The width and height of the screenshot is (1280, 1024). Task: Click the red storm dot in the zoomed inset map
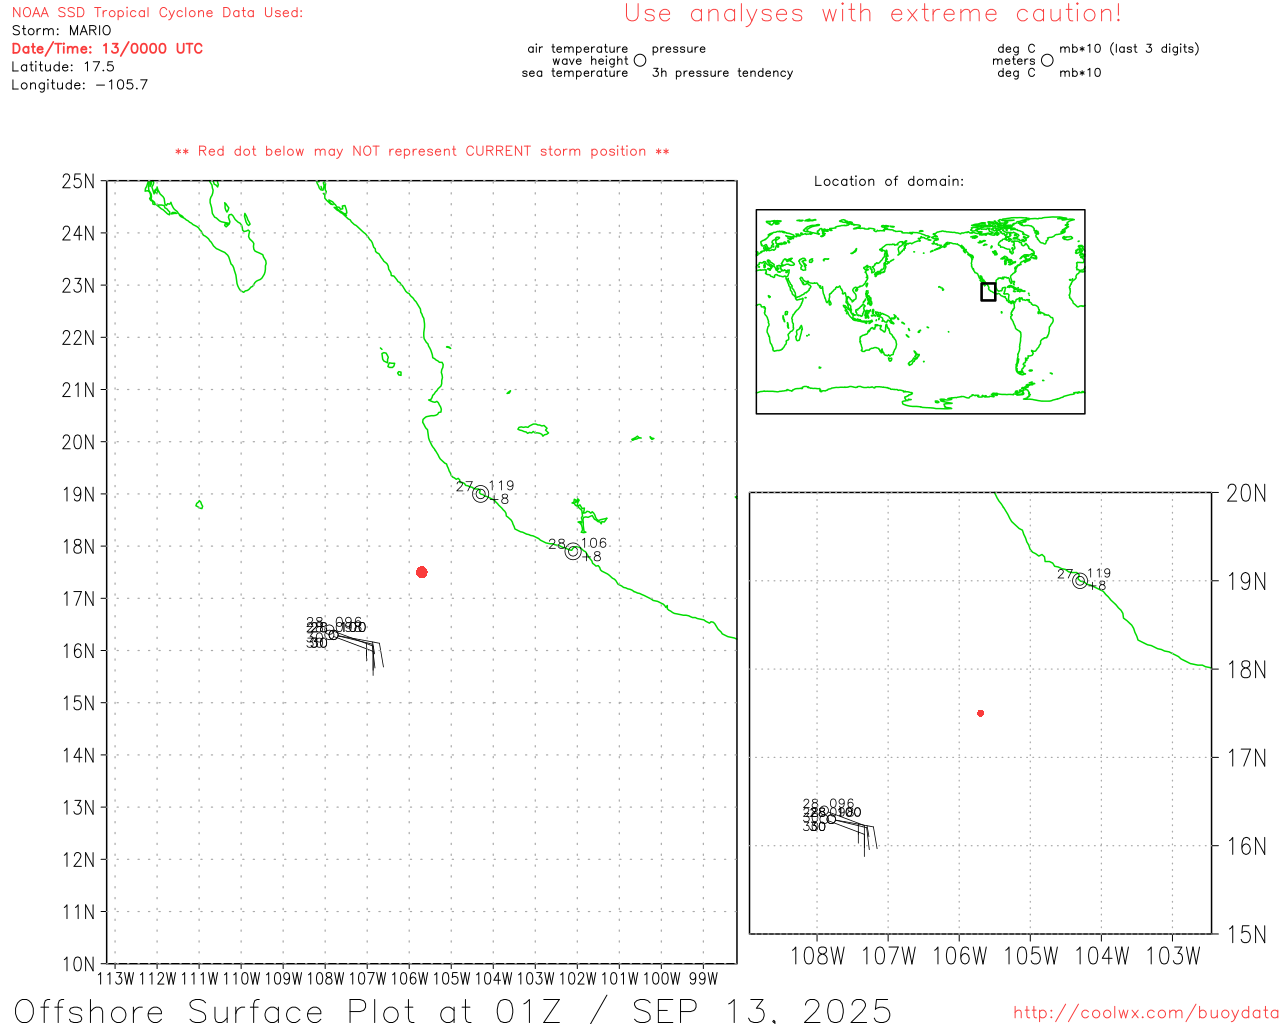[x=980, y=713]
